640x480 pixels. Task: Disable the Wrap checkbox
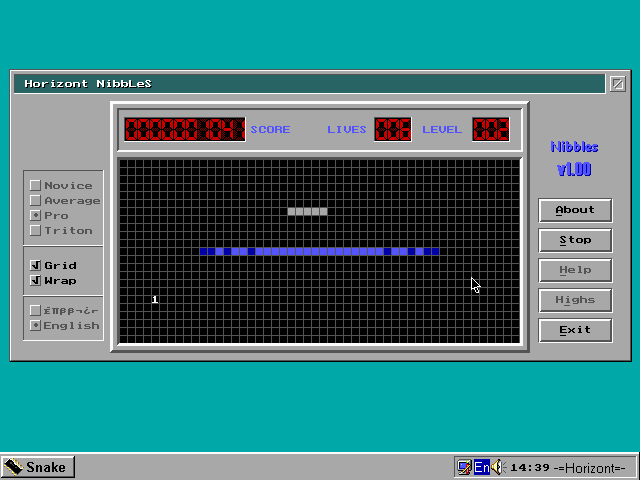[36, 281]
